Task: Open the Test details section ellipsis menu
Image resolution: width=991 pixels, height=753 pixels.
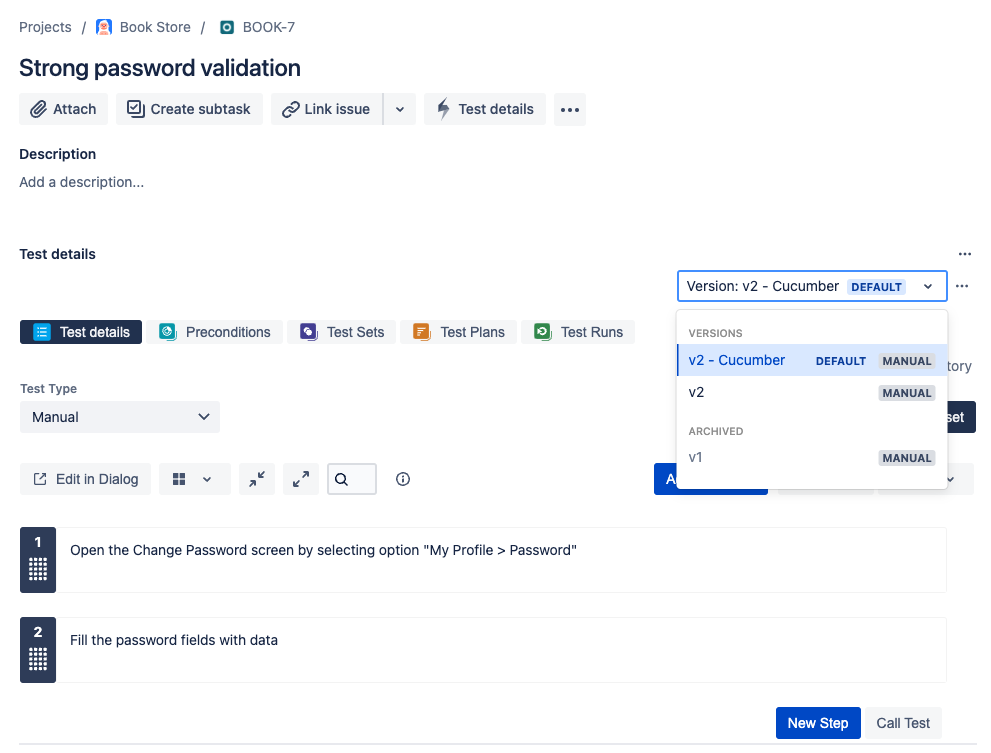Action: [x=964, y=254]
